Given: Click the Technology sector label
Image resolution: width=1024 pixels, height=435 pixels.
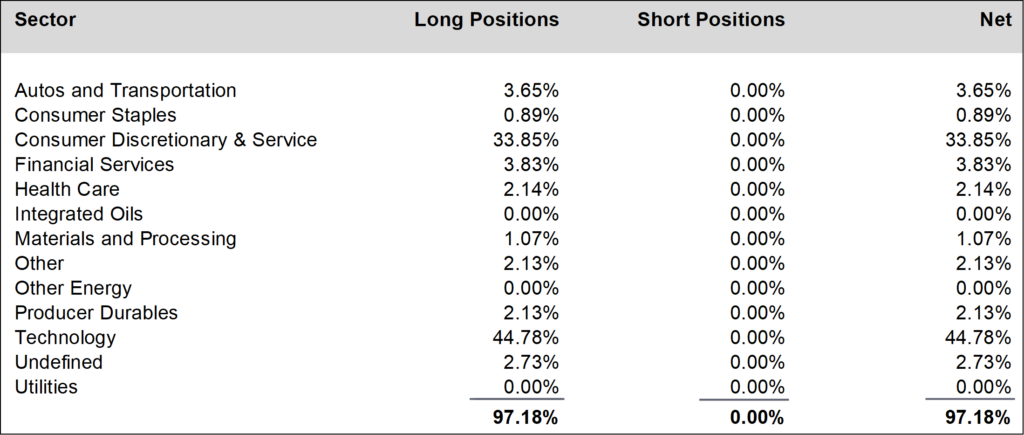Looking at the screenshot, I should pos(65,338).
